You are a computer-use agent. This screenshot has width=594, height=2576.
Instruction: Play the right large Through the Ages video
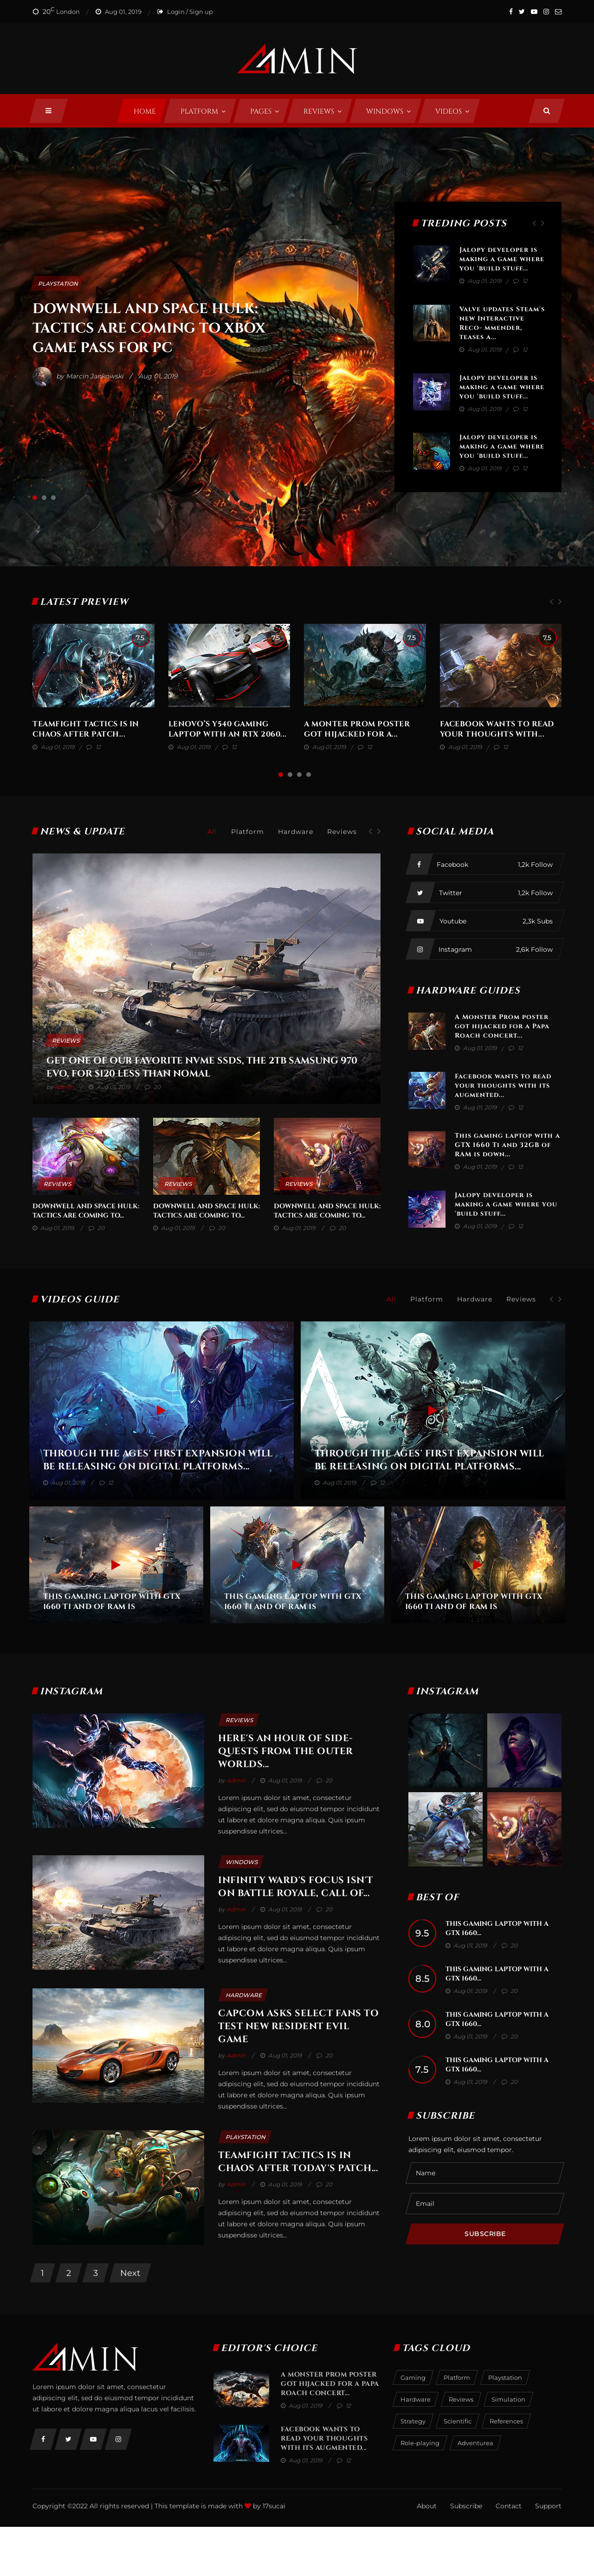pyautogui.click(x=432, y=1410)
